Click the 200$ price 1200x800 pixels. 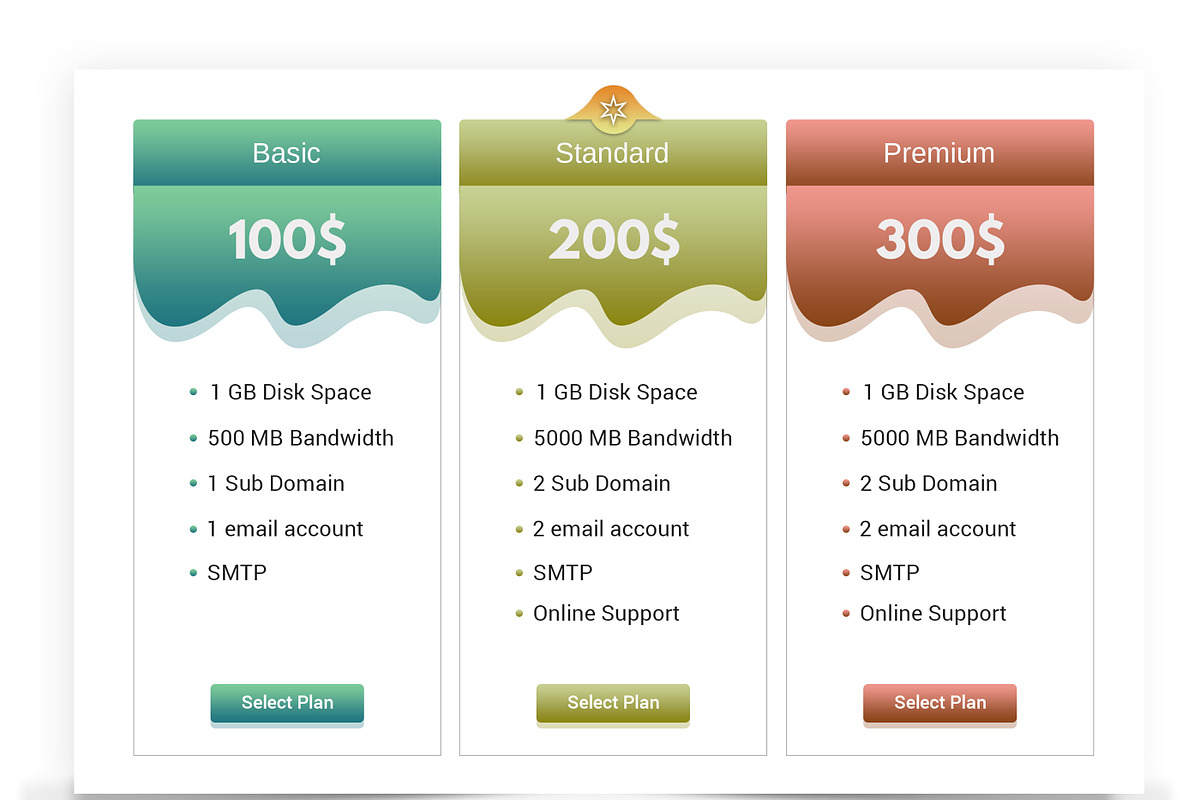pyautogui.click(x=613, y=240)
